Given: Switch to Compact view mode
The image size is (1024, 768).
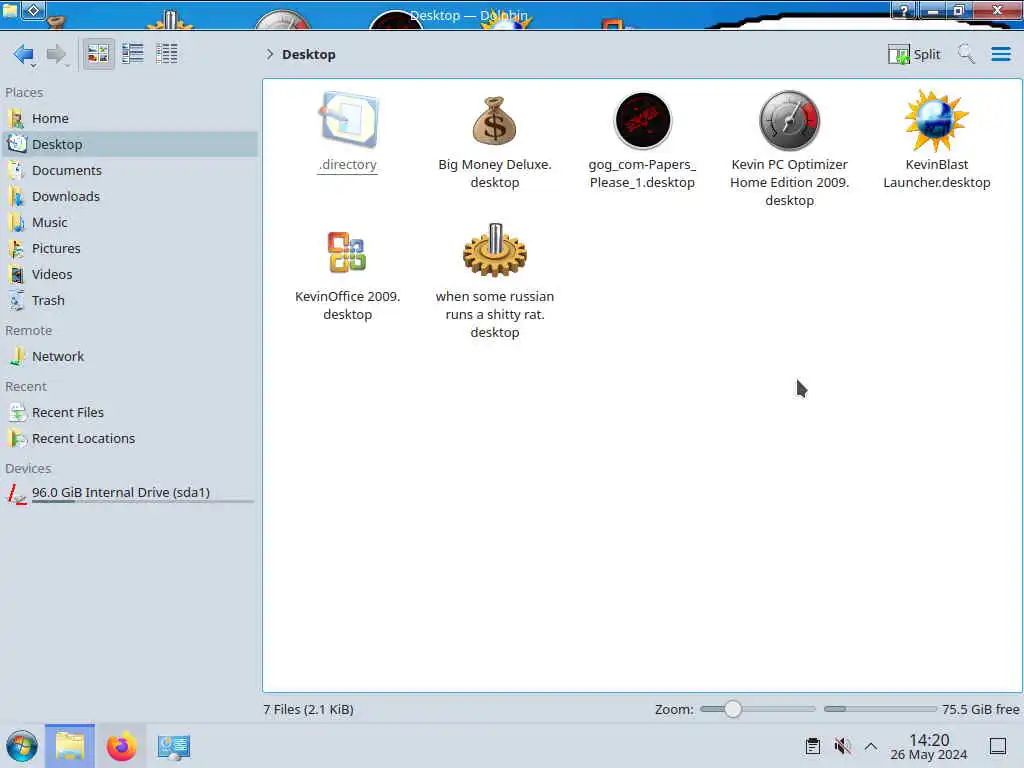Looking at the screenshot, I should click(133, 54).
